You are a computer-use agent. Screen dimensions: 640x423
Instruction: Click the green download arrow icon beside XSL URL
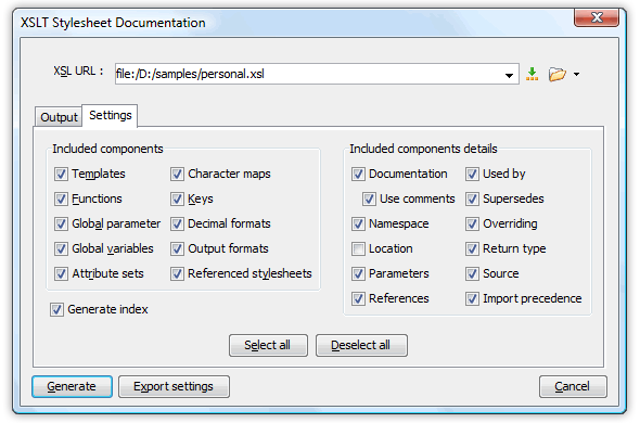[532, 74]
